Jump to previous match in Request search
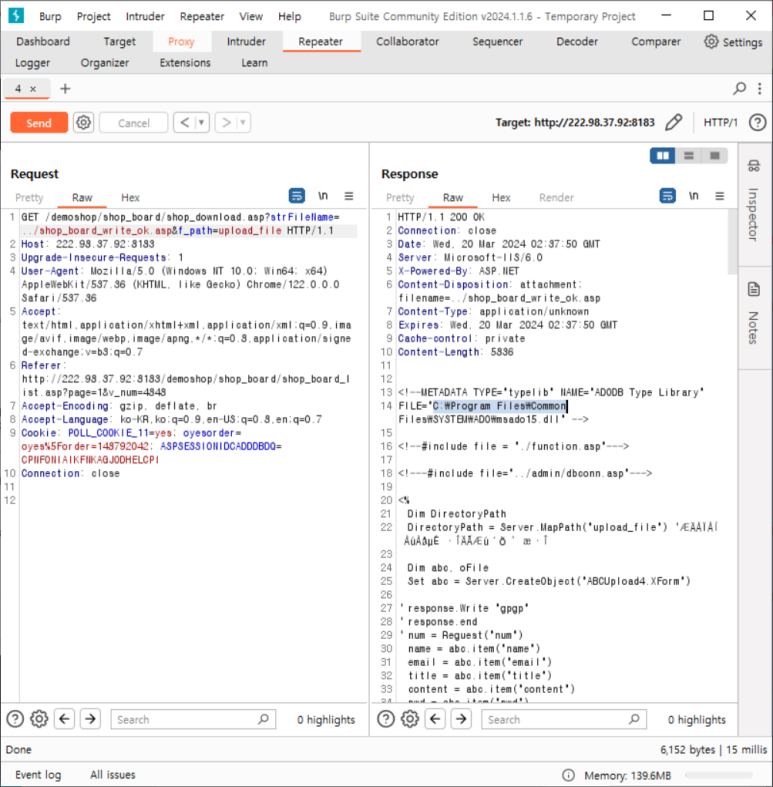773x787 pixels. [64, 719]
